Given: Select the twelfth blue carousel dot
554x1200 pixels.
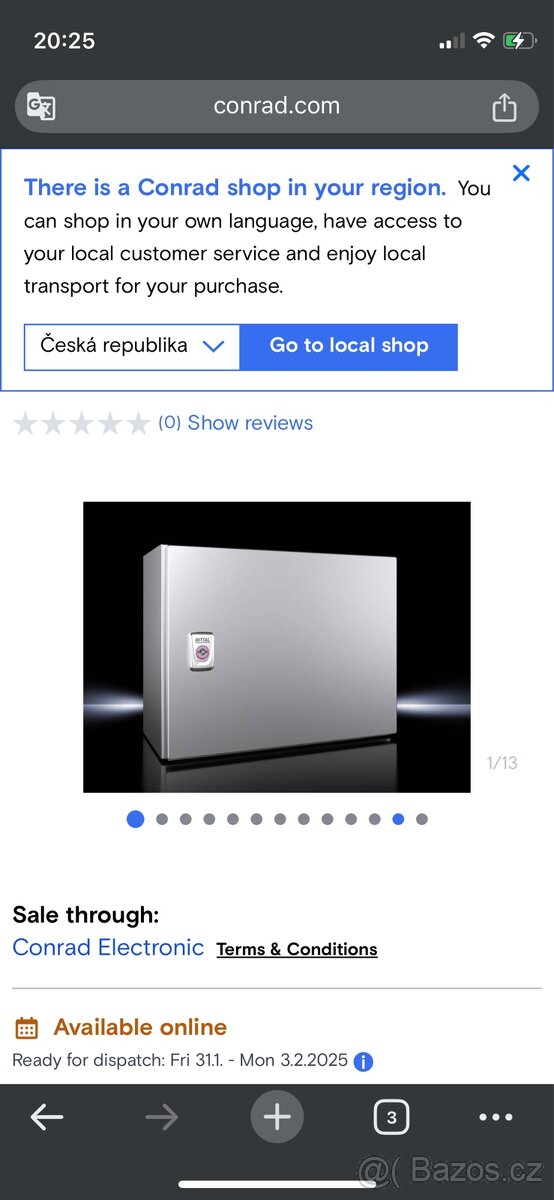Looking at the screenshot, I should click(398, 819).
